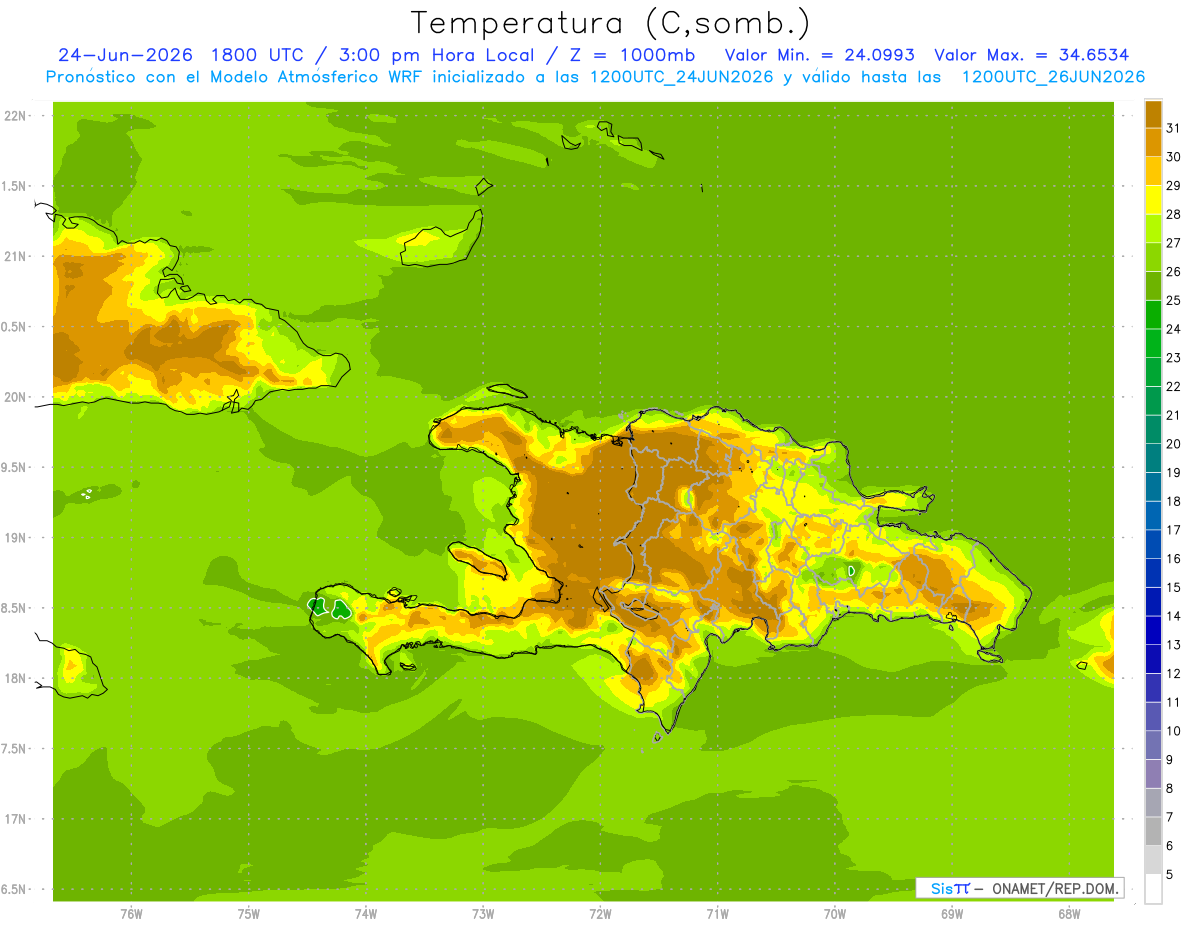Click the "70W" longitude label
Image resolution: width=1200 pixels, height=927 pixels.
click(835, 913)
